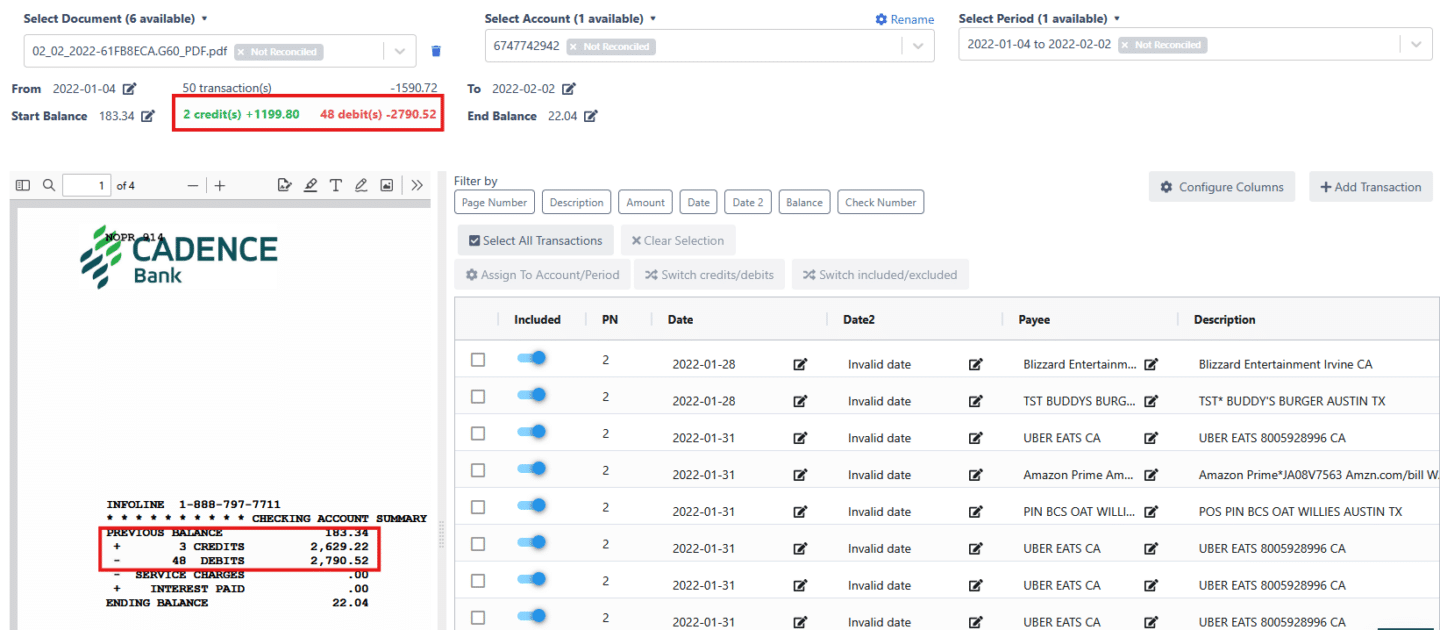Select the PDF add image tool
Screen dimensions: 1440x630
click(386, 185)
